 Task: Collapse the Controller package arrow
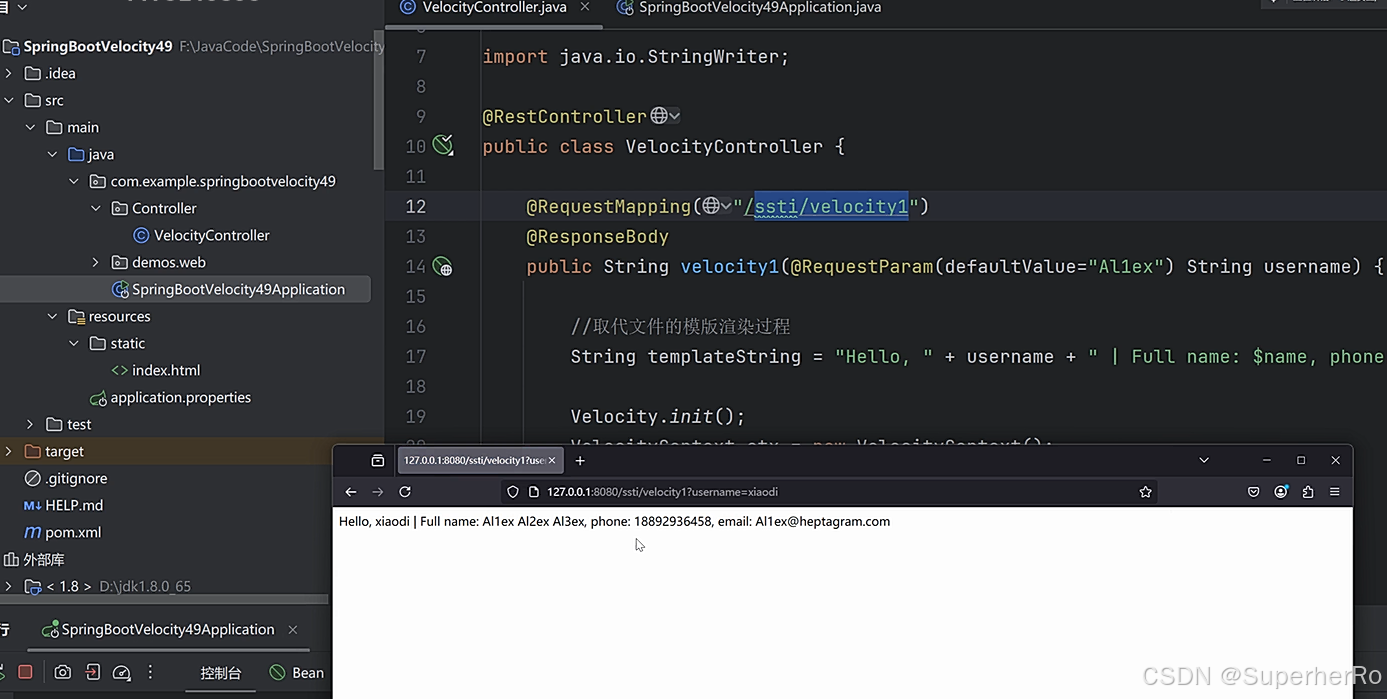pyautogui.click(x=96, y=208)
